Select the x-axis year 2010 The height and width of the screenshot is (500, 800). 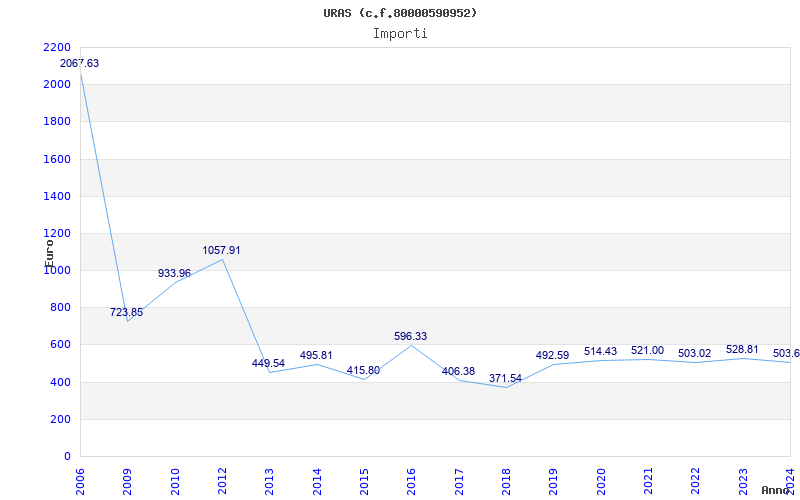(174, 482)
